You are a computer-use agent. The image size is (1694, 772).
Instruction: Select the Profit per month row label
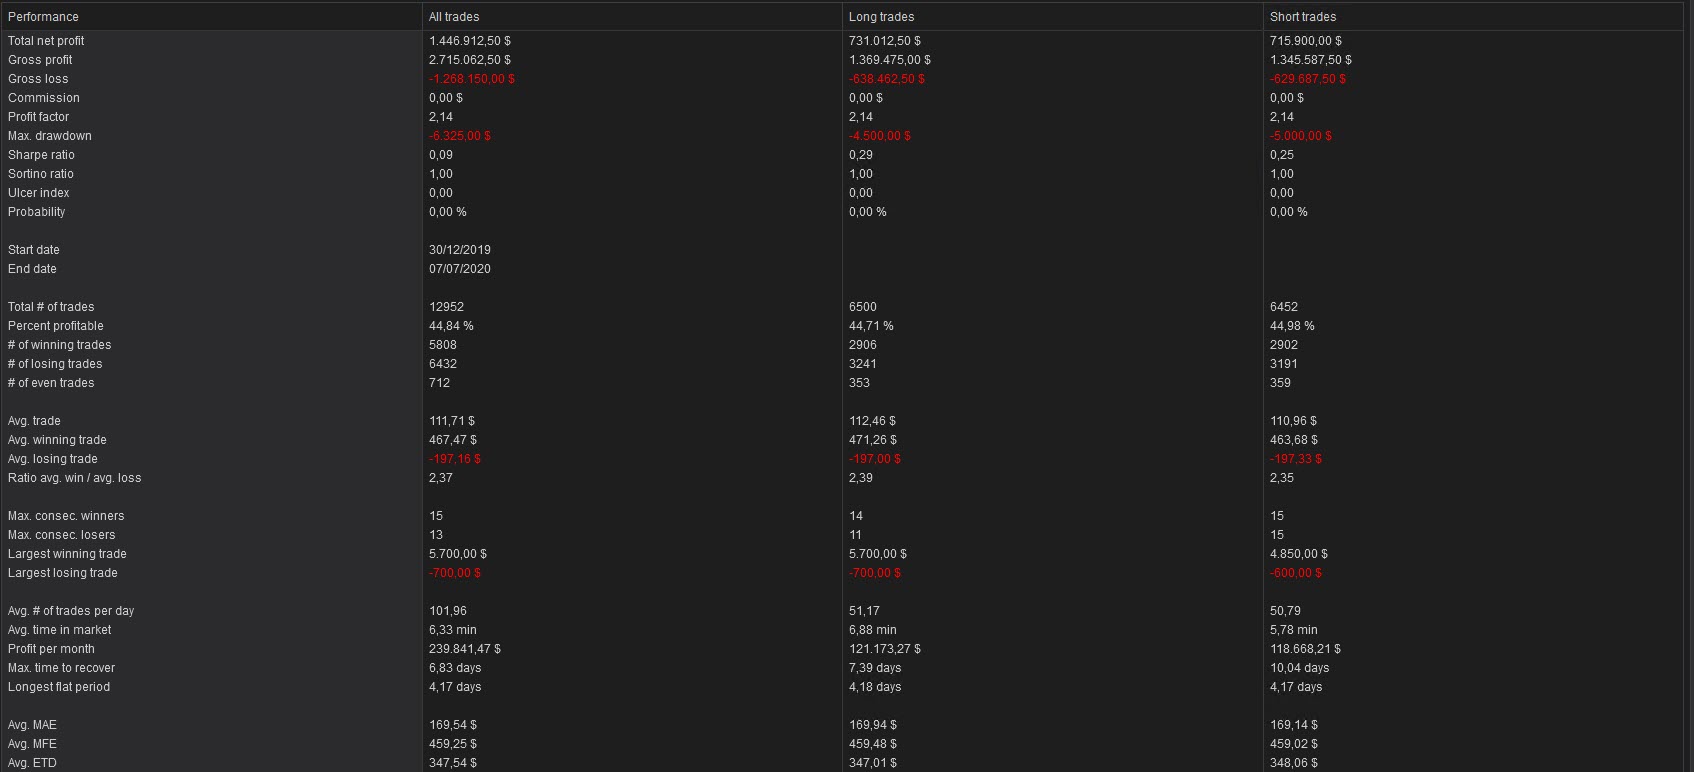click(x=51, y=649)
